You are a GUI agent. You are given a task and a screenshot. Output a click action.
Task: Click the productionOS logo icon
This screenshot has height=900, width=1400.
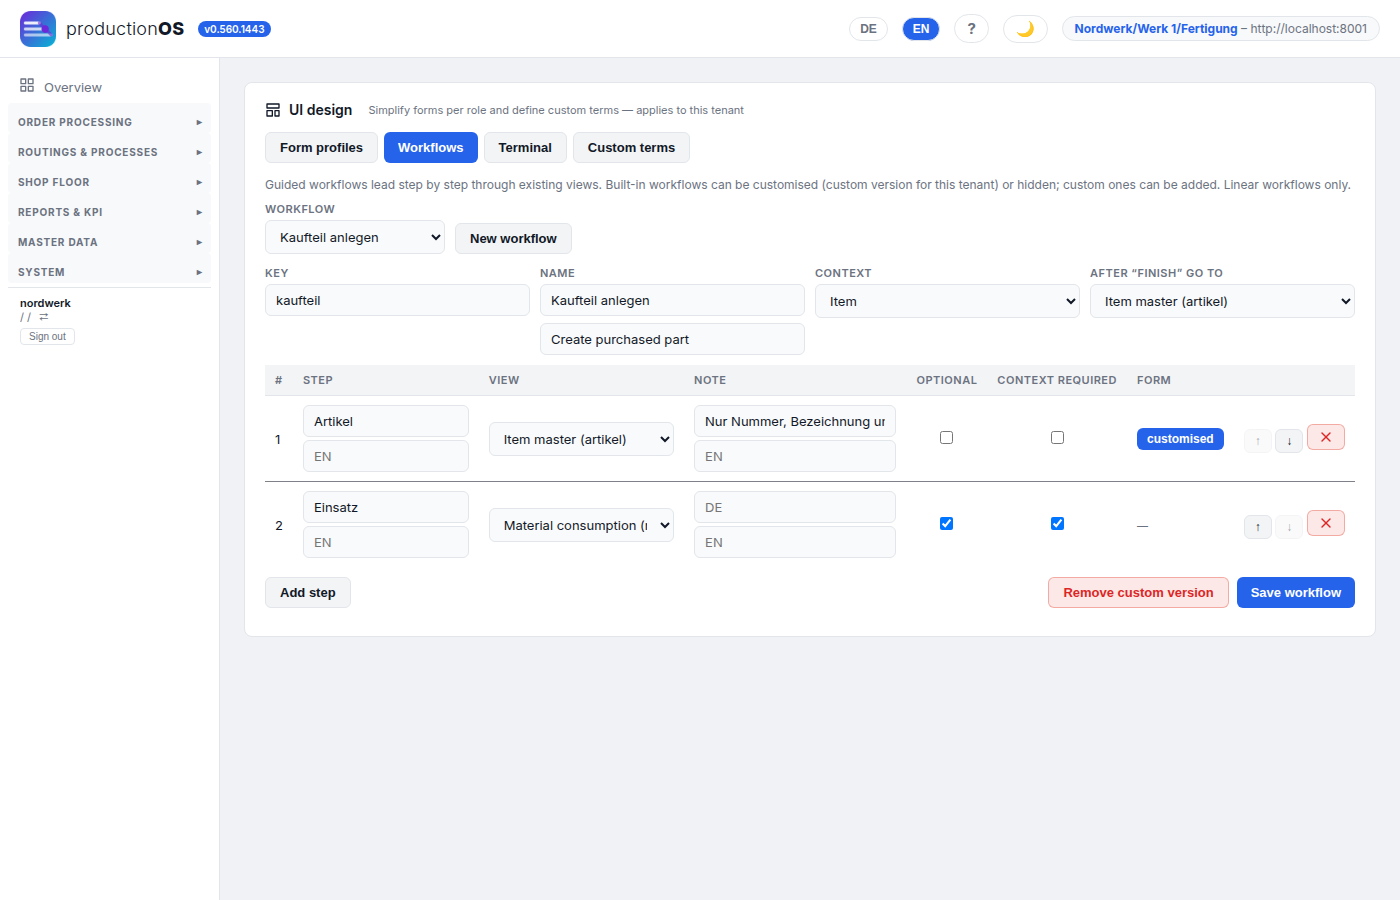(x=38, y=29)
